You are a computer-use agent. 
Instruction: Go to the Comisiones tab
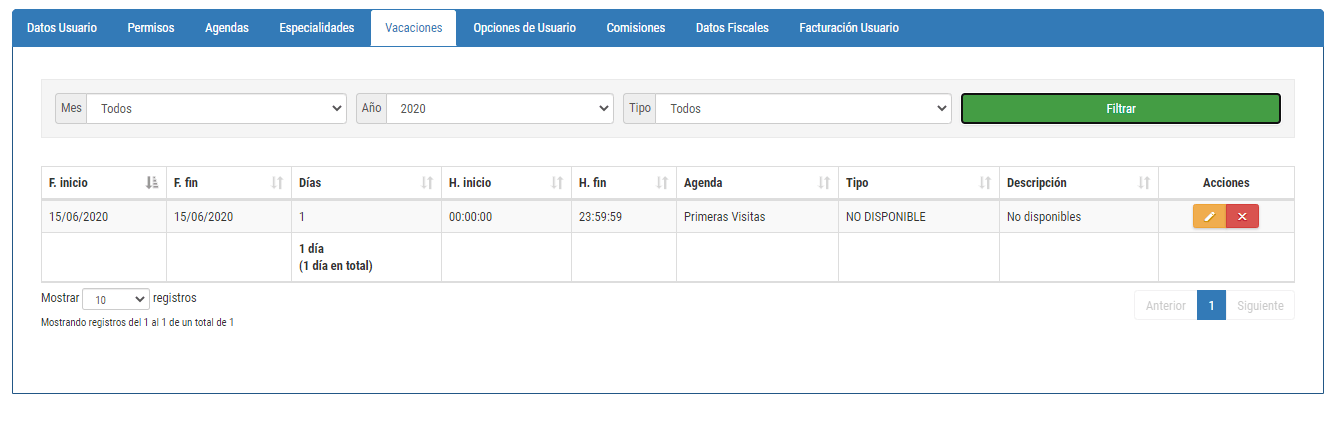tap(635, 28)
